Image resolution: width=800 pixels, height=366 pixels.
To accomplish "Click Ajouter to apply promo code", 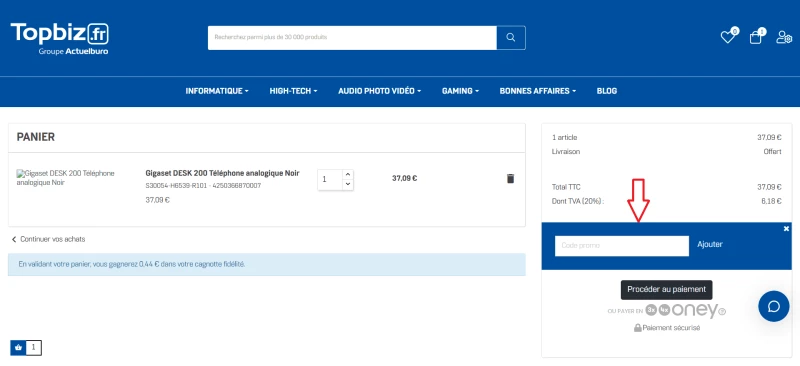I will point(710,245).
